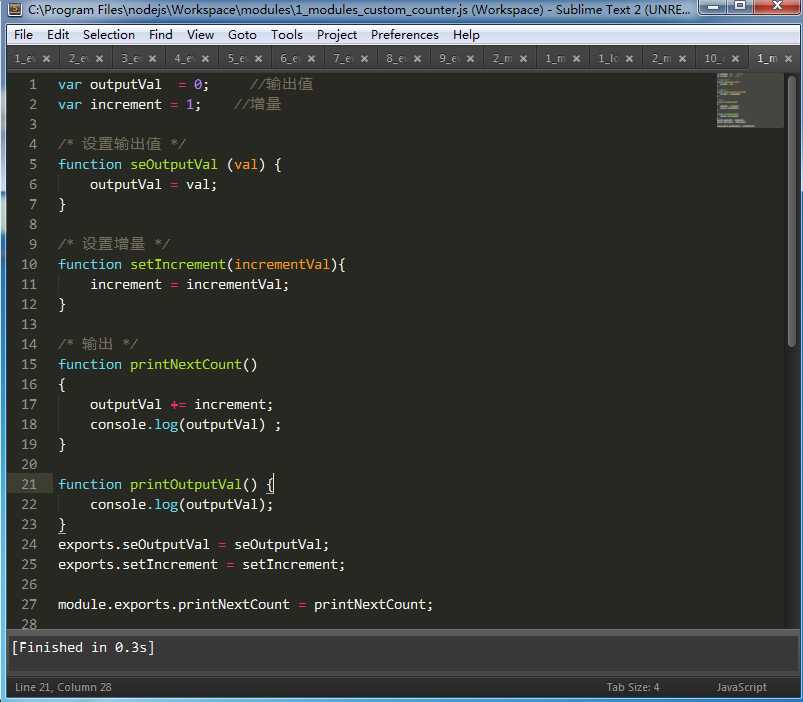
Task: Click the 'increment = incrementVal;' statement
Action: 189,284
